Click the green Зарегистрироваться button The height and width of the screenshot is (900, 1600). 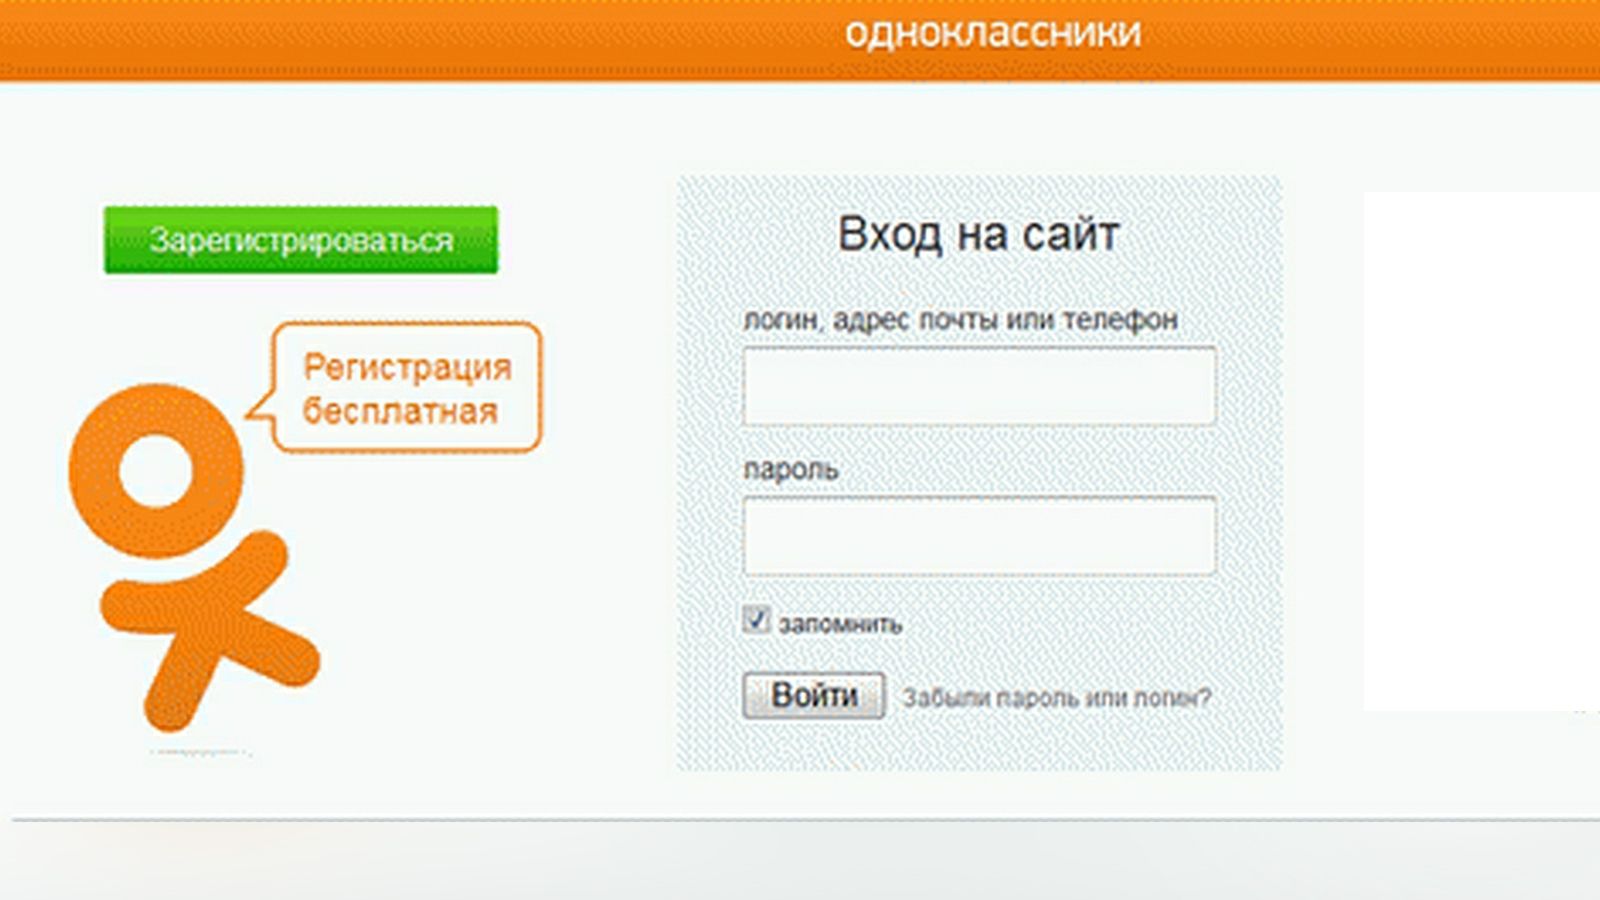click(x=301, y=240)
